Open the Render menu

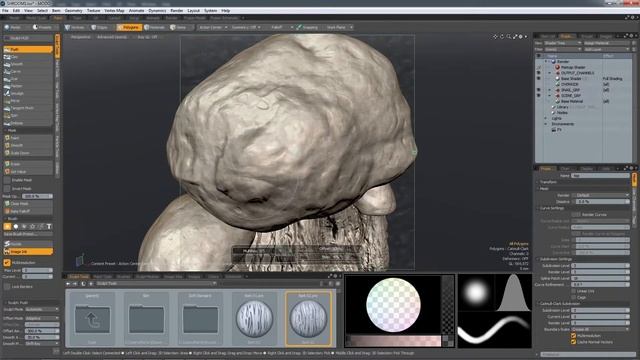point(177,11)
